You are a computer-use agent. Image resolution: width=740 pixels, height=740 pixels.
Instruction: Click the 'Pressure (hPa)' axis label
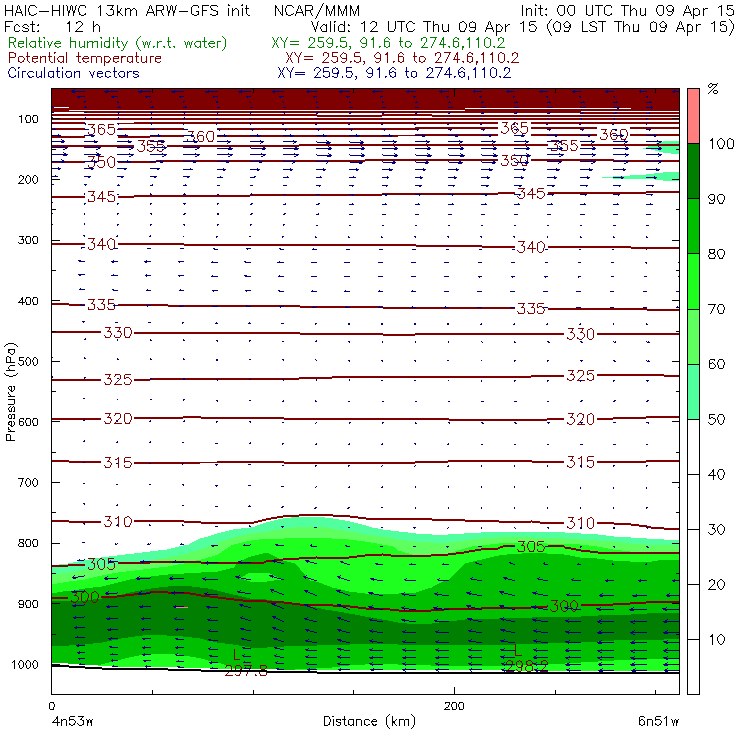click(11, 392)
